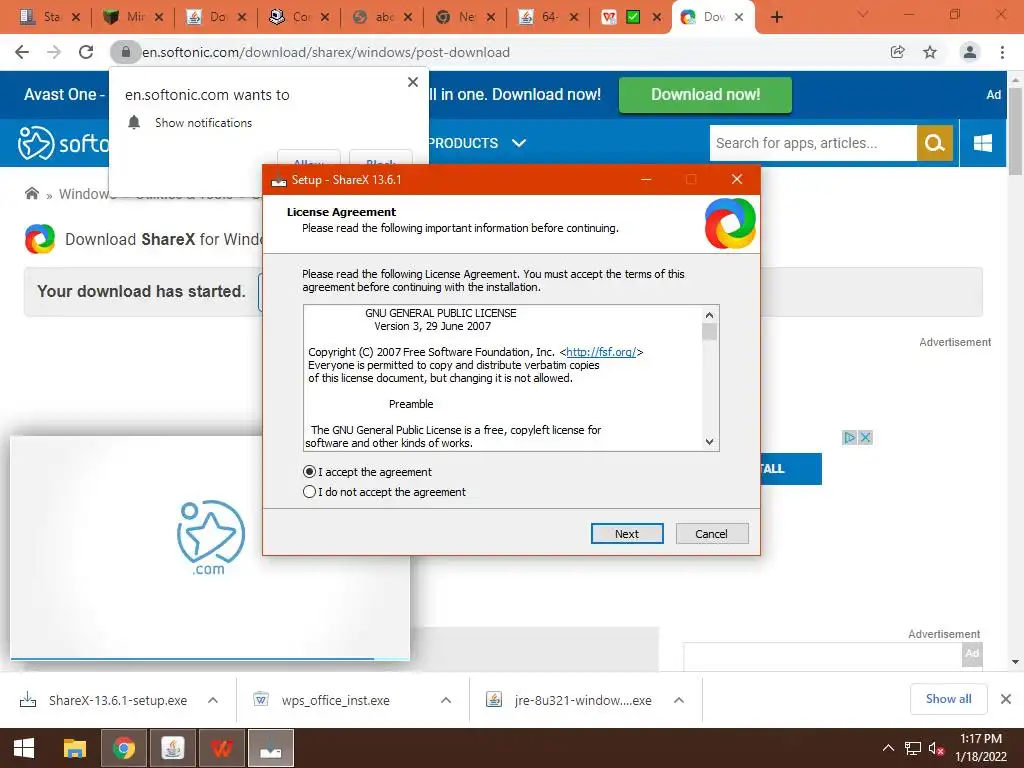Click the ShareX setup taskbar icon
This screenshot has height=768, width=1024.
(271, 748)
